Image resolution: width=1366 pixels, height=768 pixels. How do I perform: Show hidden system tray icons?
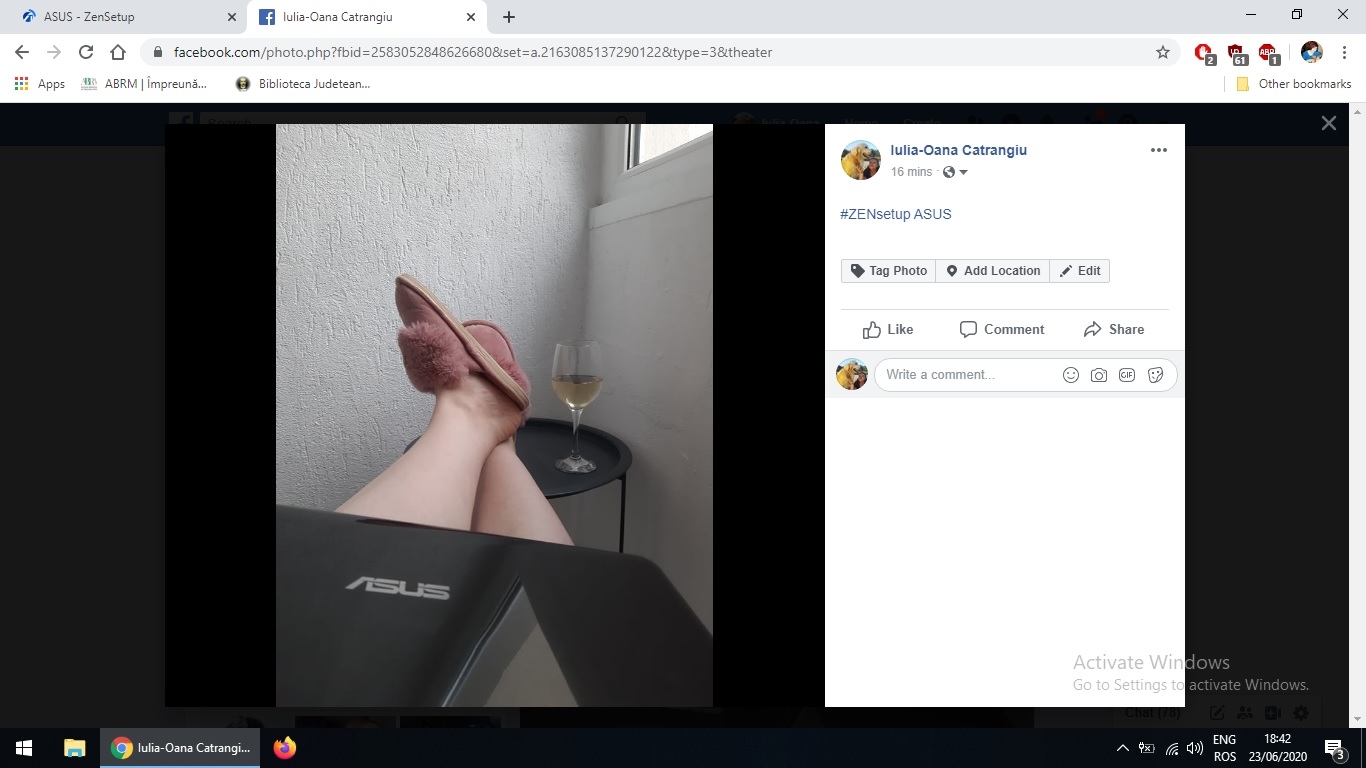[x=1122, y=748]
